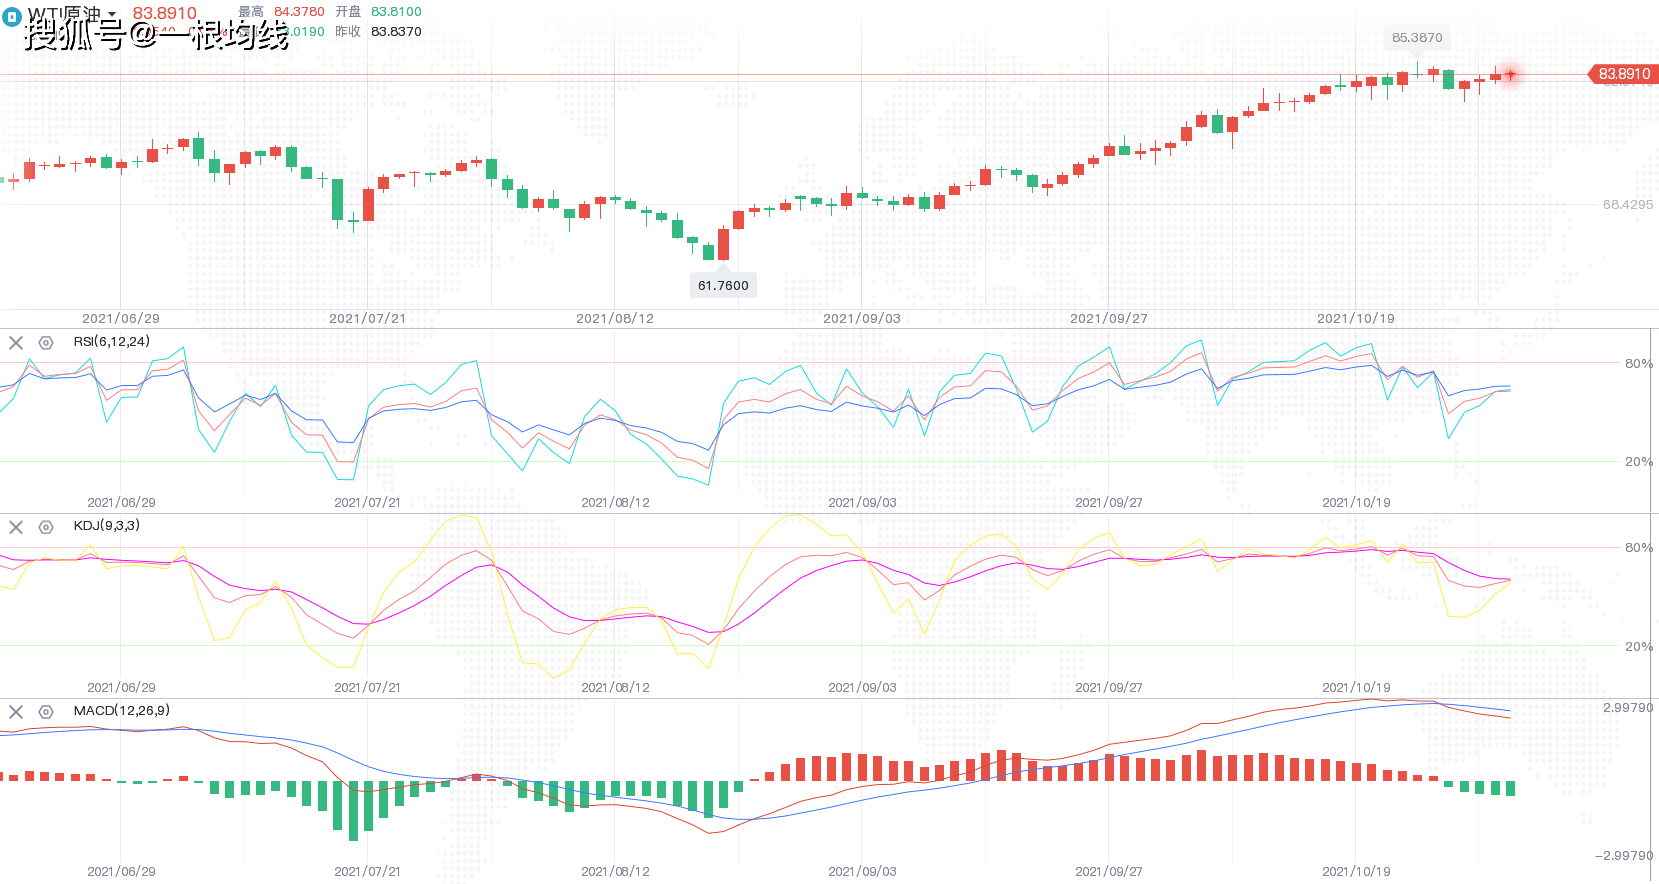This screenshot has height=884, width=1659.
Task: Open settings gear for KDJ indicator
Action: pyautogui.click(x=46, y=527)
